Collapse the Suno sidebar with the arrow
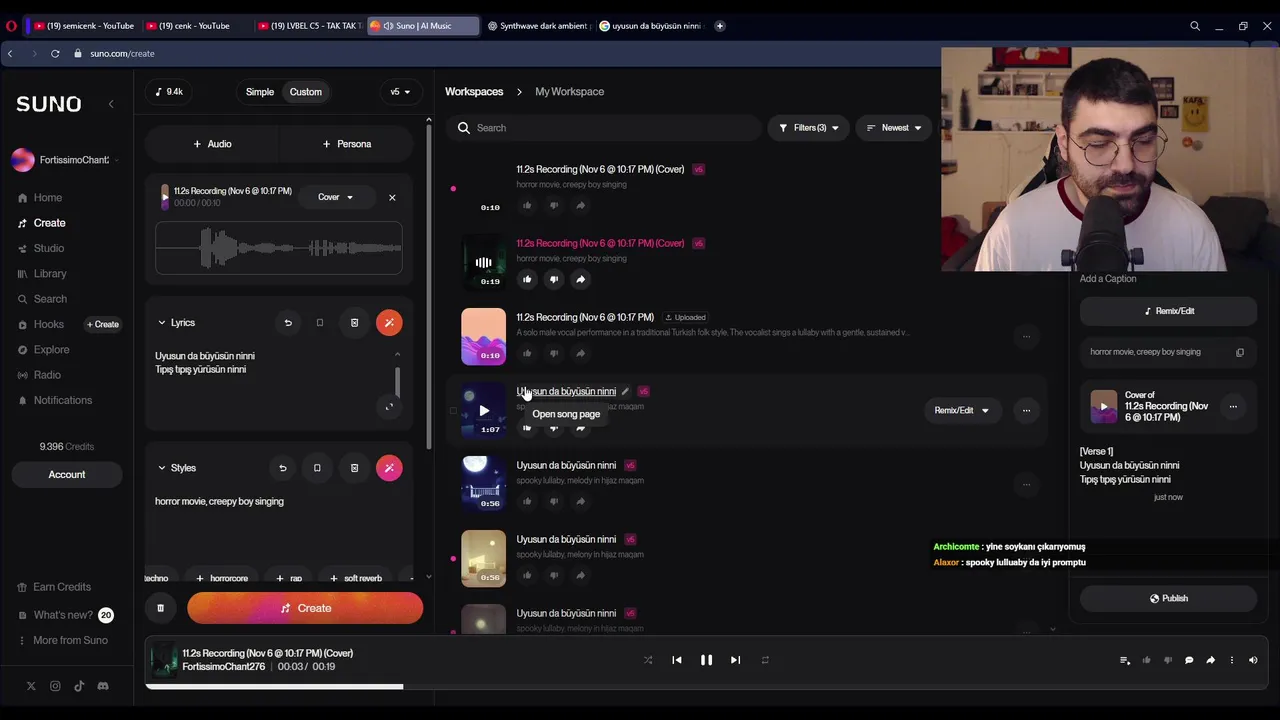The image size is (1280, 720). [111, 104]
